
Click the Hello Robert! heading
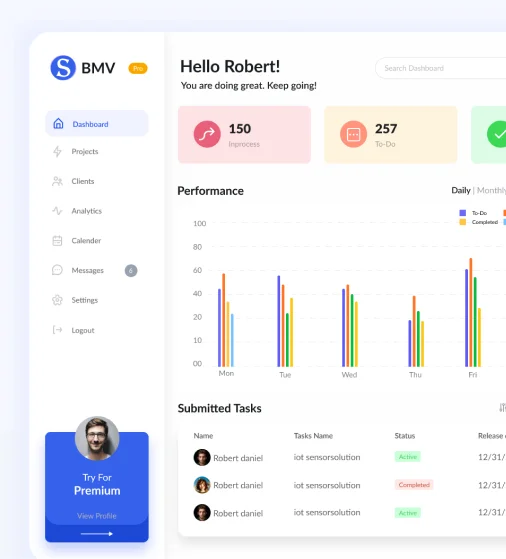[x=230, y=66]
